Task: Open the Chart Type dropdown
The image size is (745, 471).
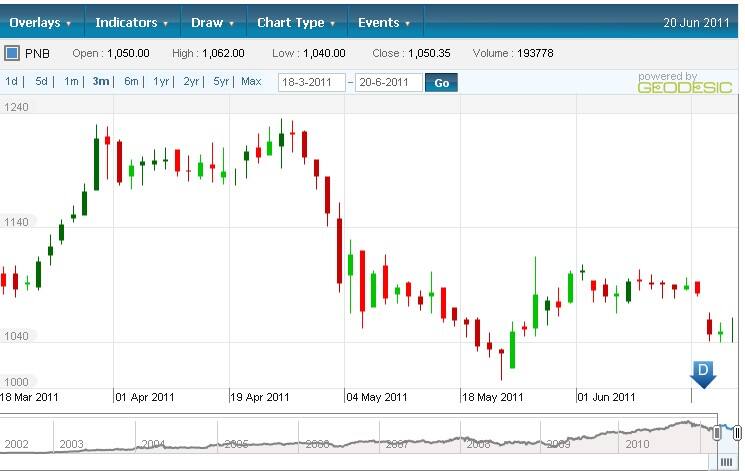Action: point(296,22)
